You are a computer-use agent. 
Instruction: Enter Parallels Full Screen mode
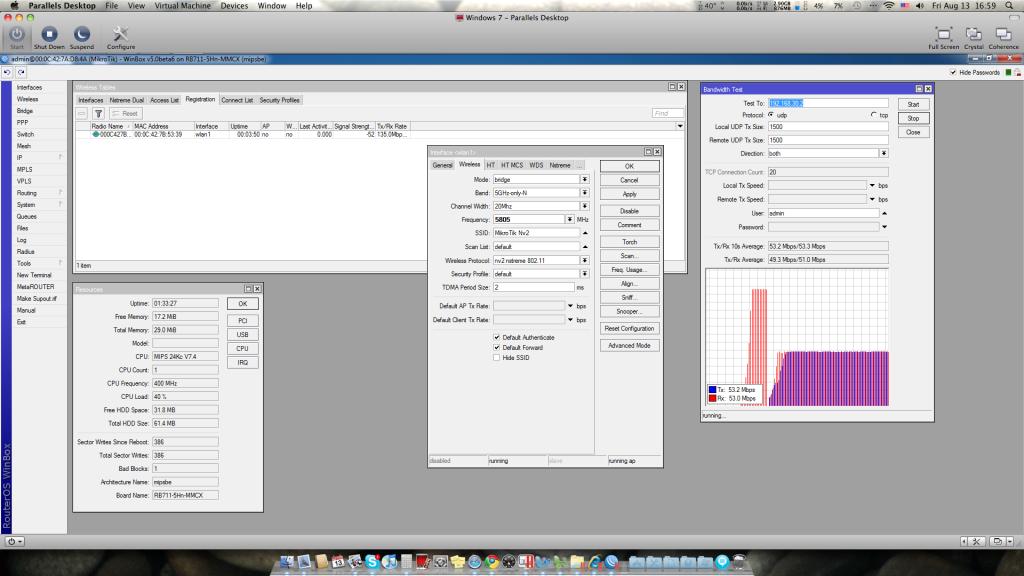tap(943, 35)
